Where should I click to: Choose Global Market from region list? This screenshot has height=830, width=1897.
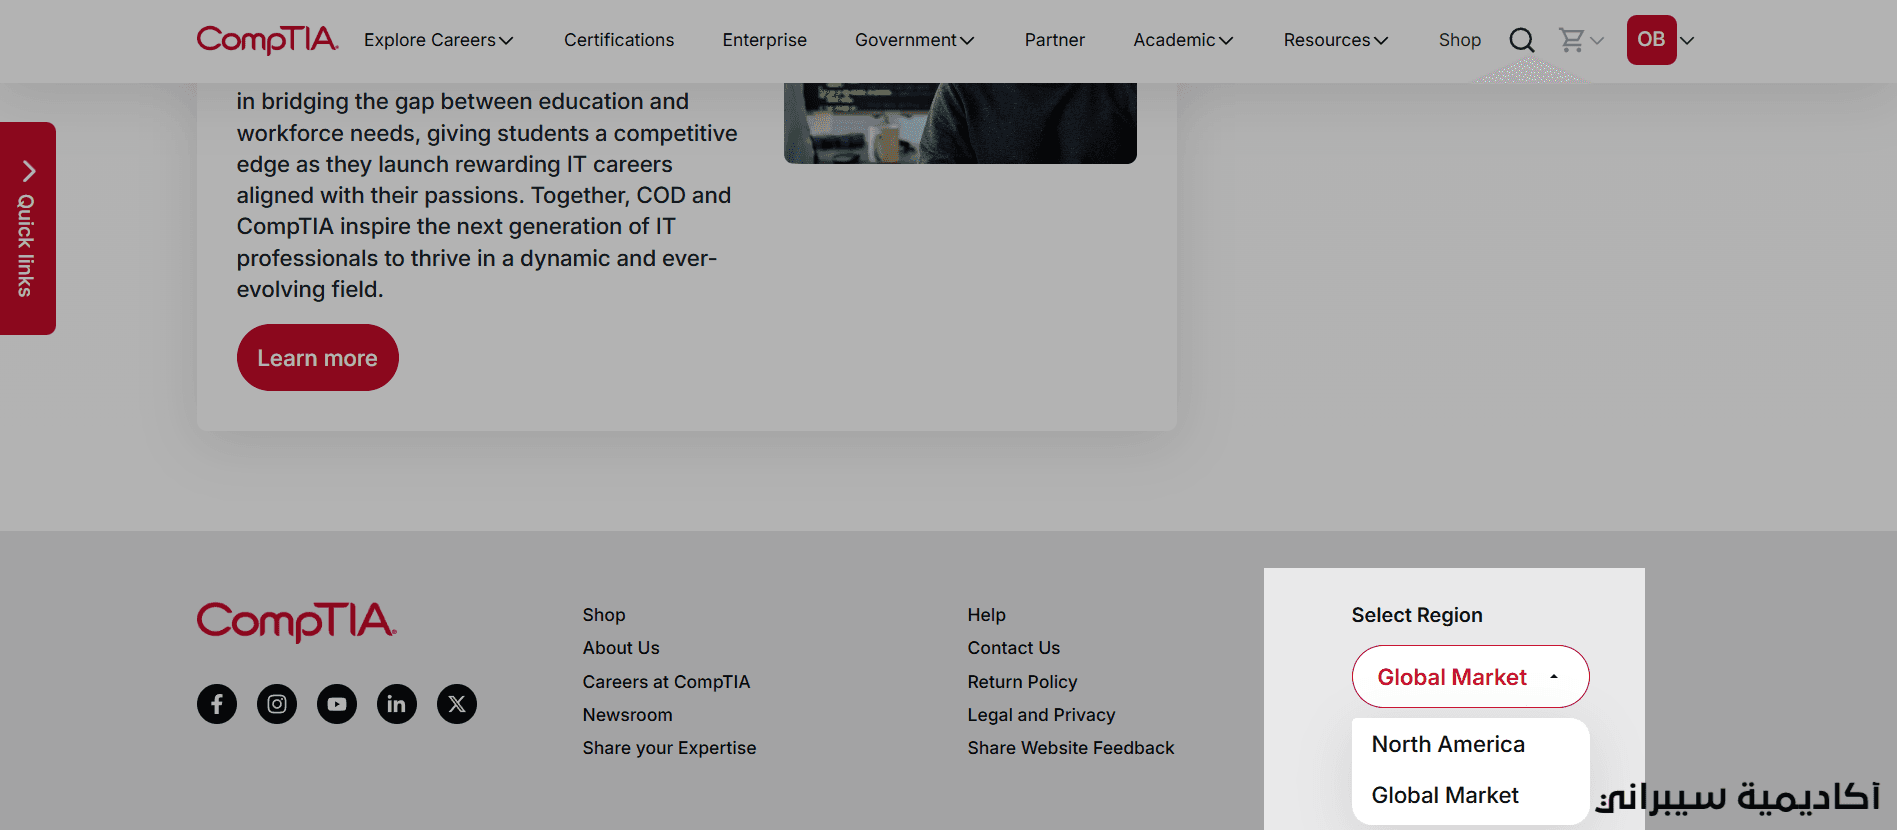pyautogui.click(x=1445, y=795)
